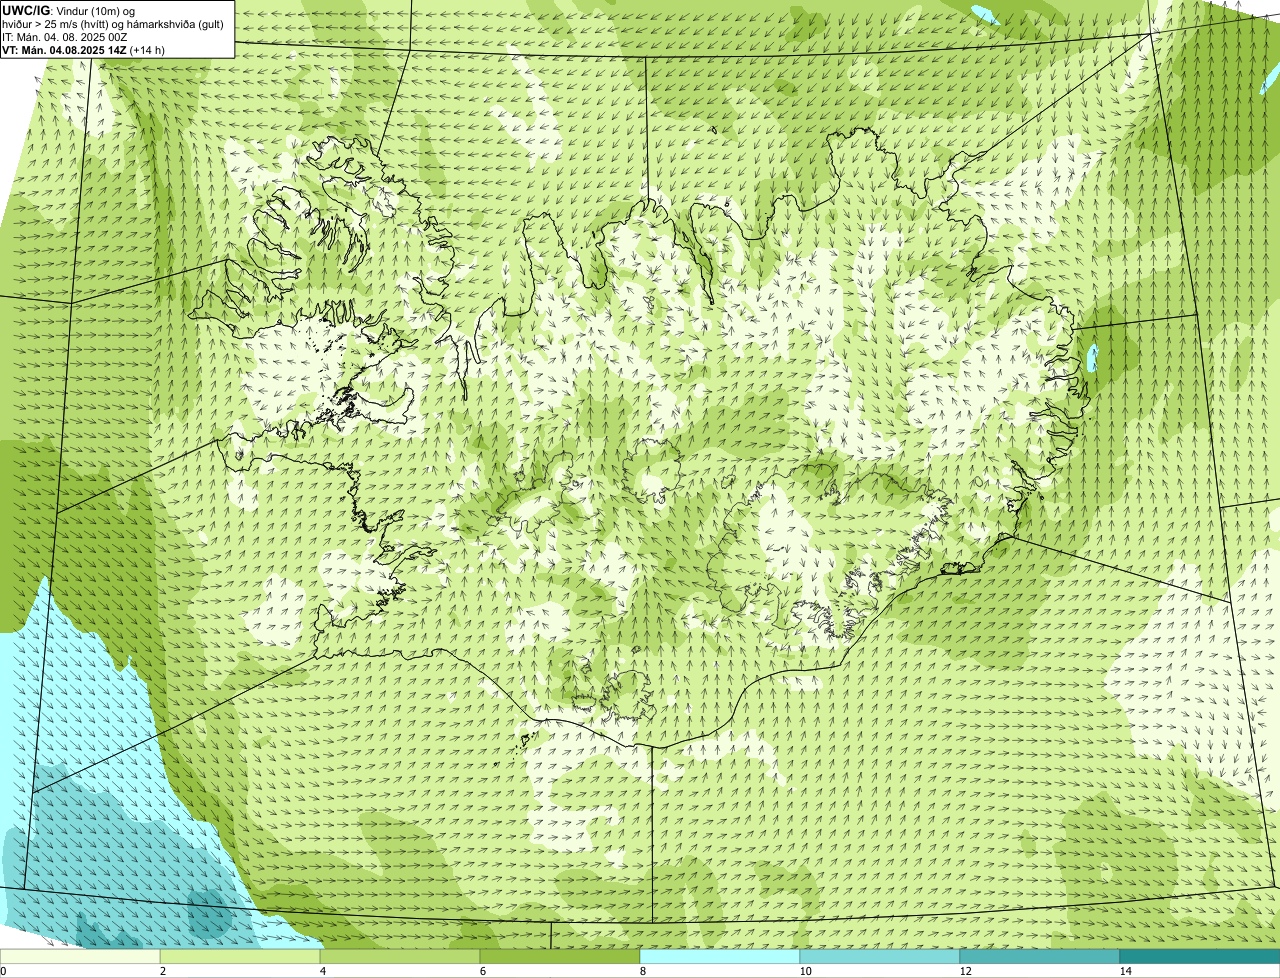Select the darkest teal segment above 14 m/s
Screen dimensions: 1280x978
[1200, 956]
